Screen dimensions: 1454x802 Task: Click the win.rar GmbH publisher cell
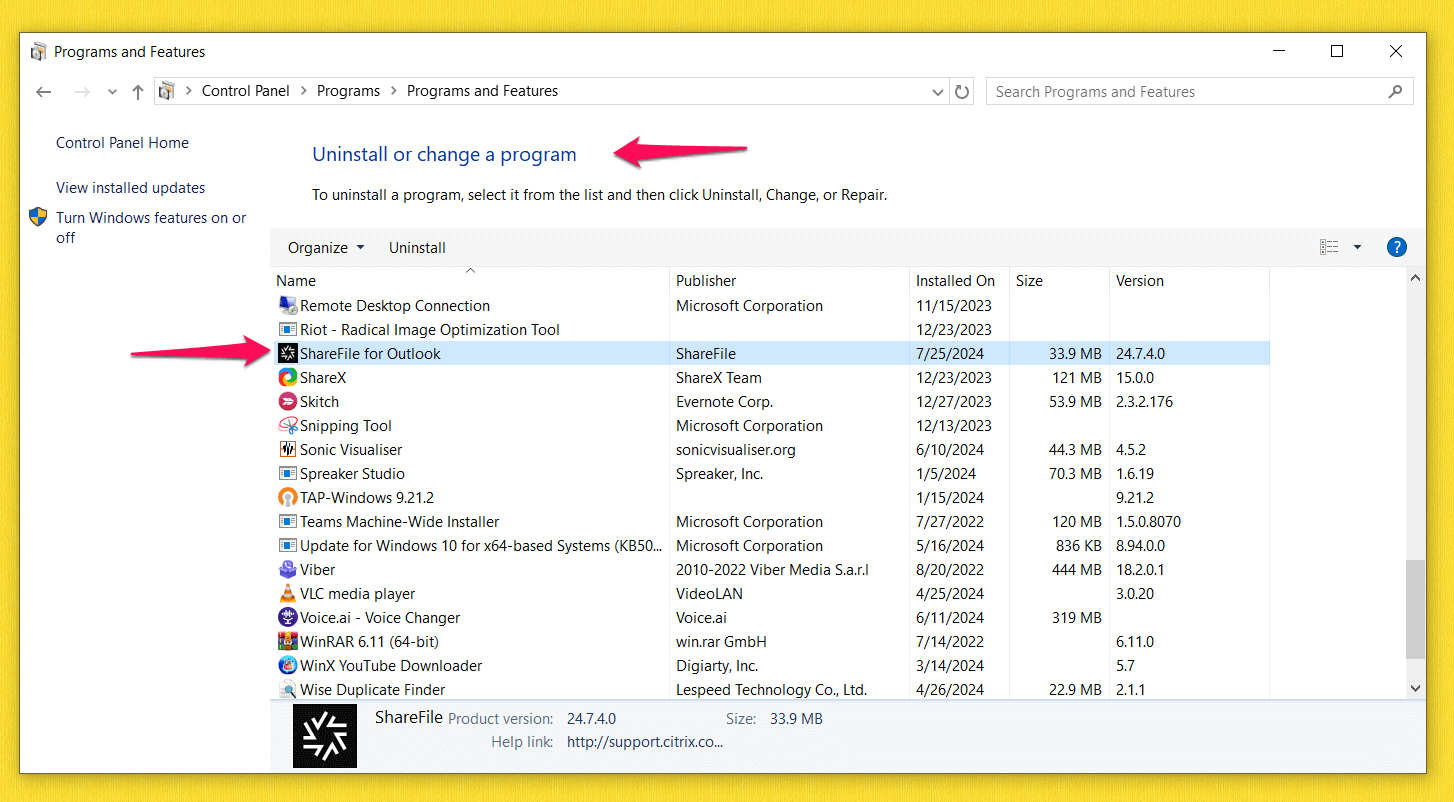[721, 641]
